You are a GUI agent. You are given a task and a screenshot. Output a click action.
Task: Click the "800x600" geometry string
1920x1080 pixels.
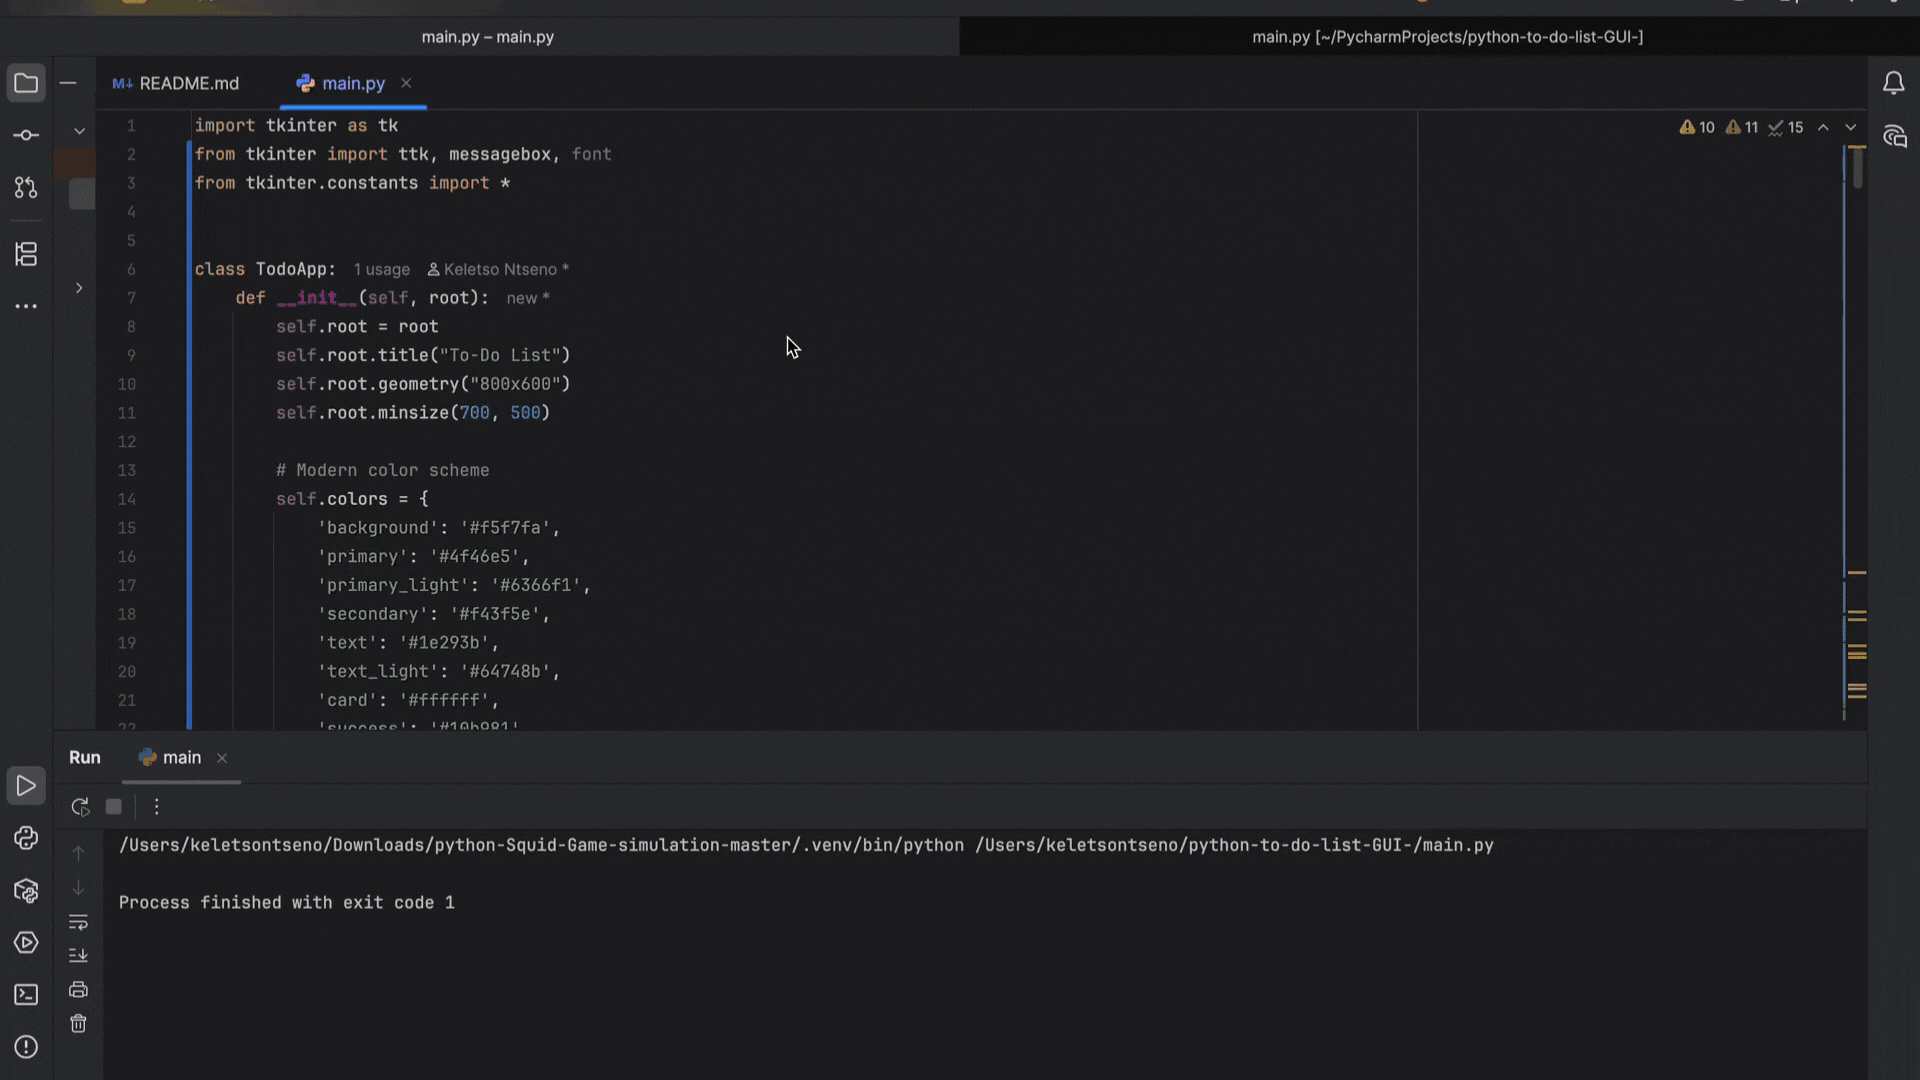tap(515, 385)
